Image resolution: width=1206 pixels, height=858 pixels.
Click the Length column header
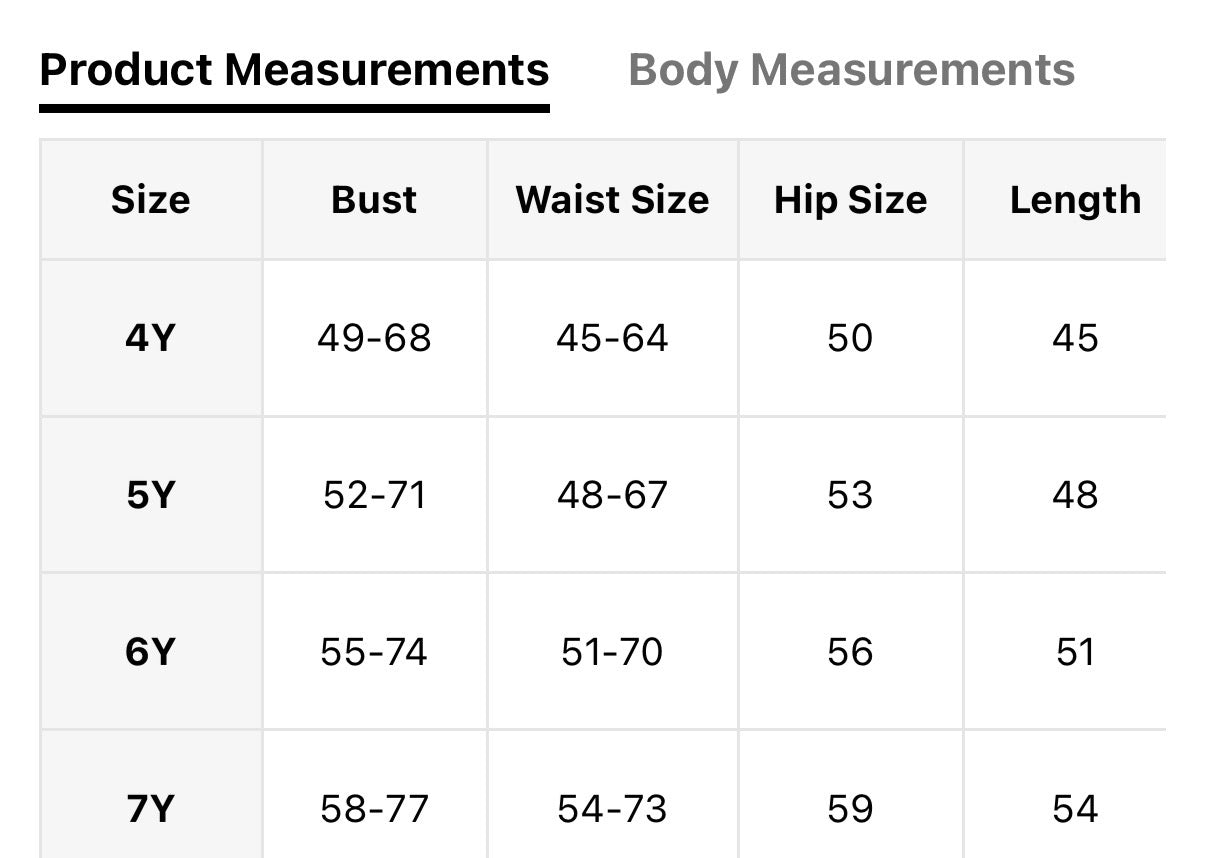[x=1076, y=199]
